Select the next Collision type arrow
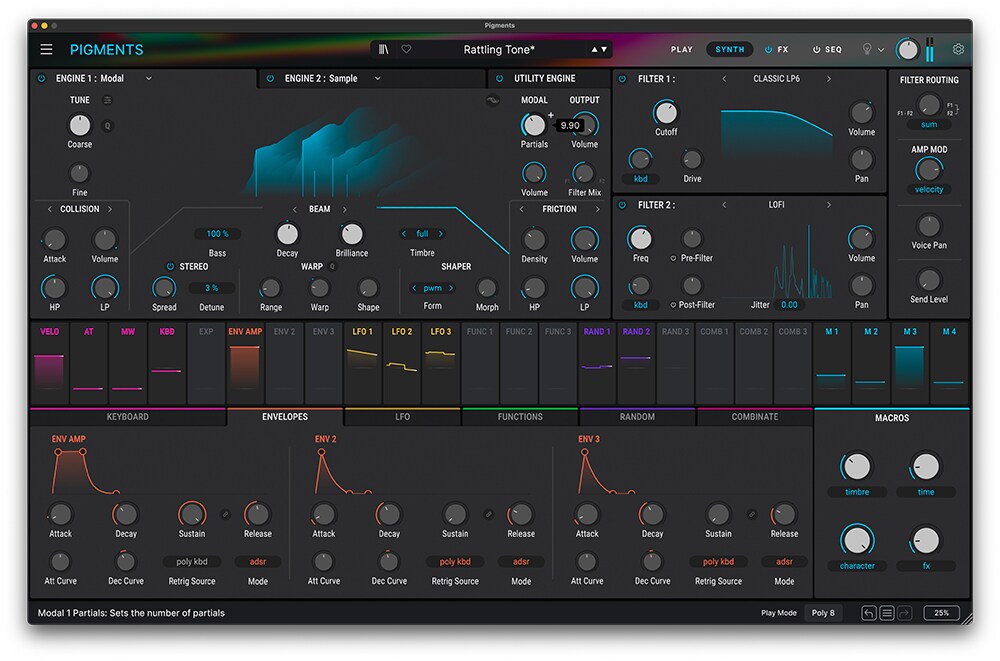The width and height of the screenshot is (1000, 661). tap(110, 209)
